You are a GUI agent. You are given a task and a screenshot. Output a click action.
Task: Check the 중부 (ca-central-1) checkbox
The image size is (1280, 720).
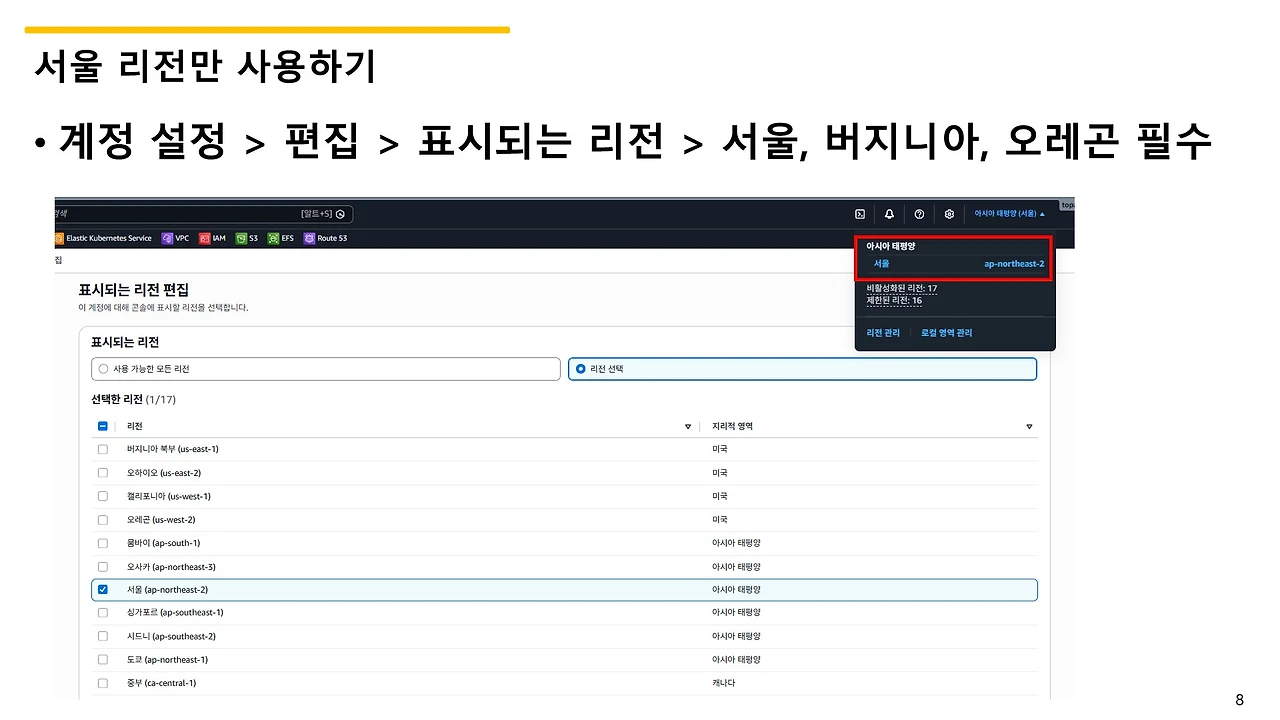pos(103,683)
